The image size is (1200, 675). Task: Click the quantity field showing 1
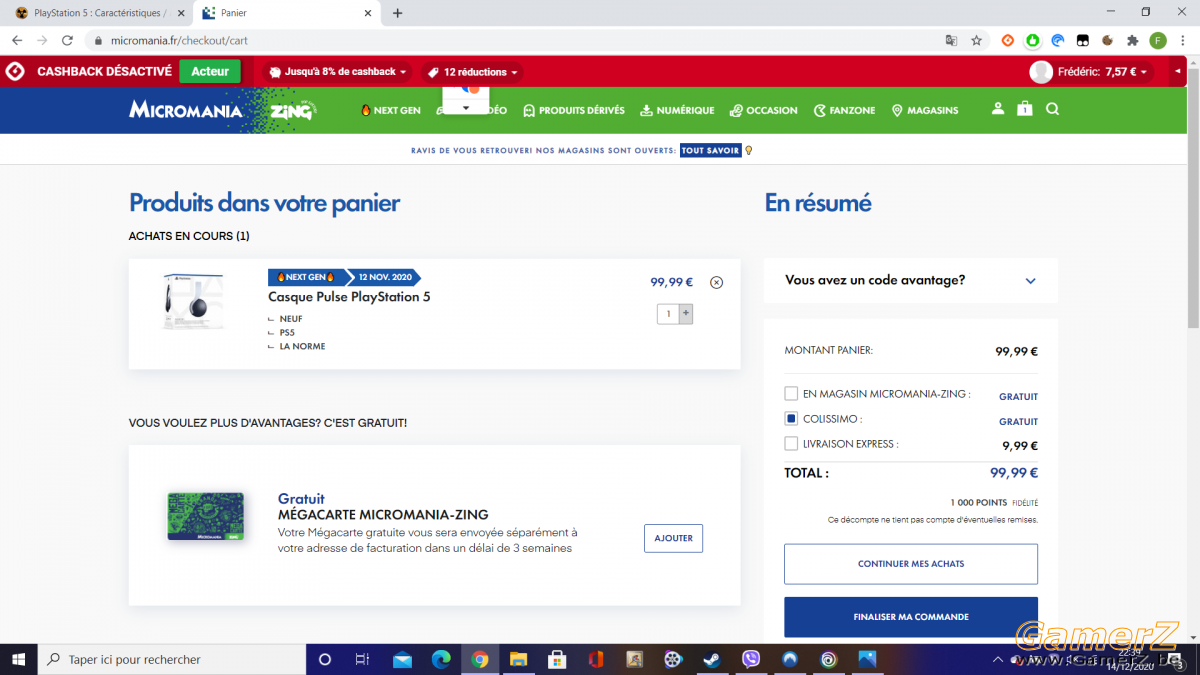pos(668,313)
